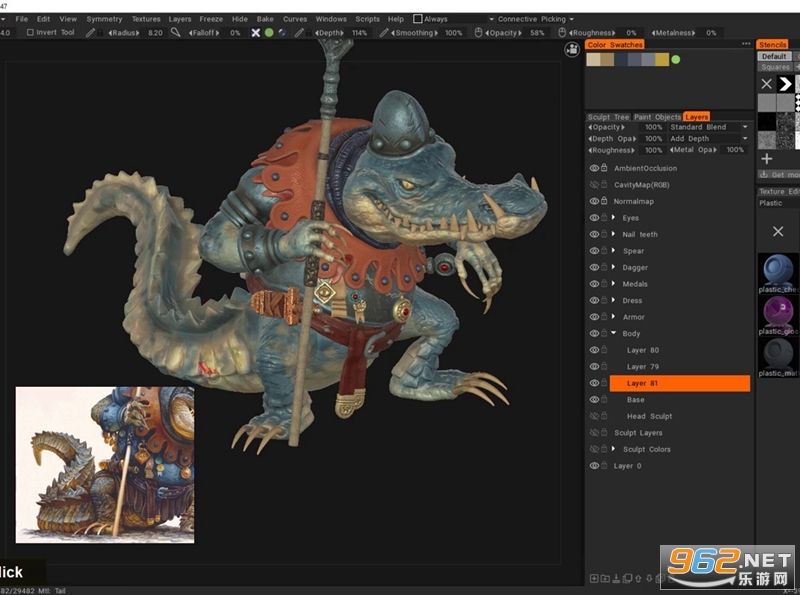Select the dark plastic_mat material ball
Viewport: 800px width, 595px height.
[x=779, y=355]
